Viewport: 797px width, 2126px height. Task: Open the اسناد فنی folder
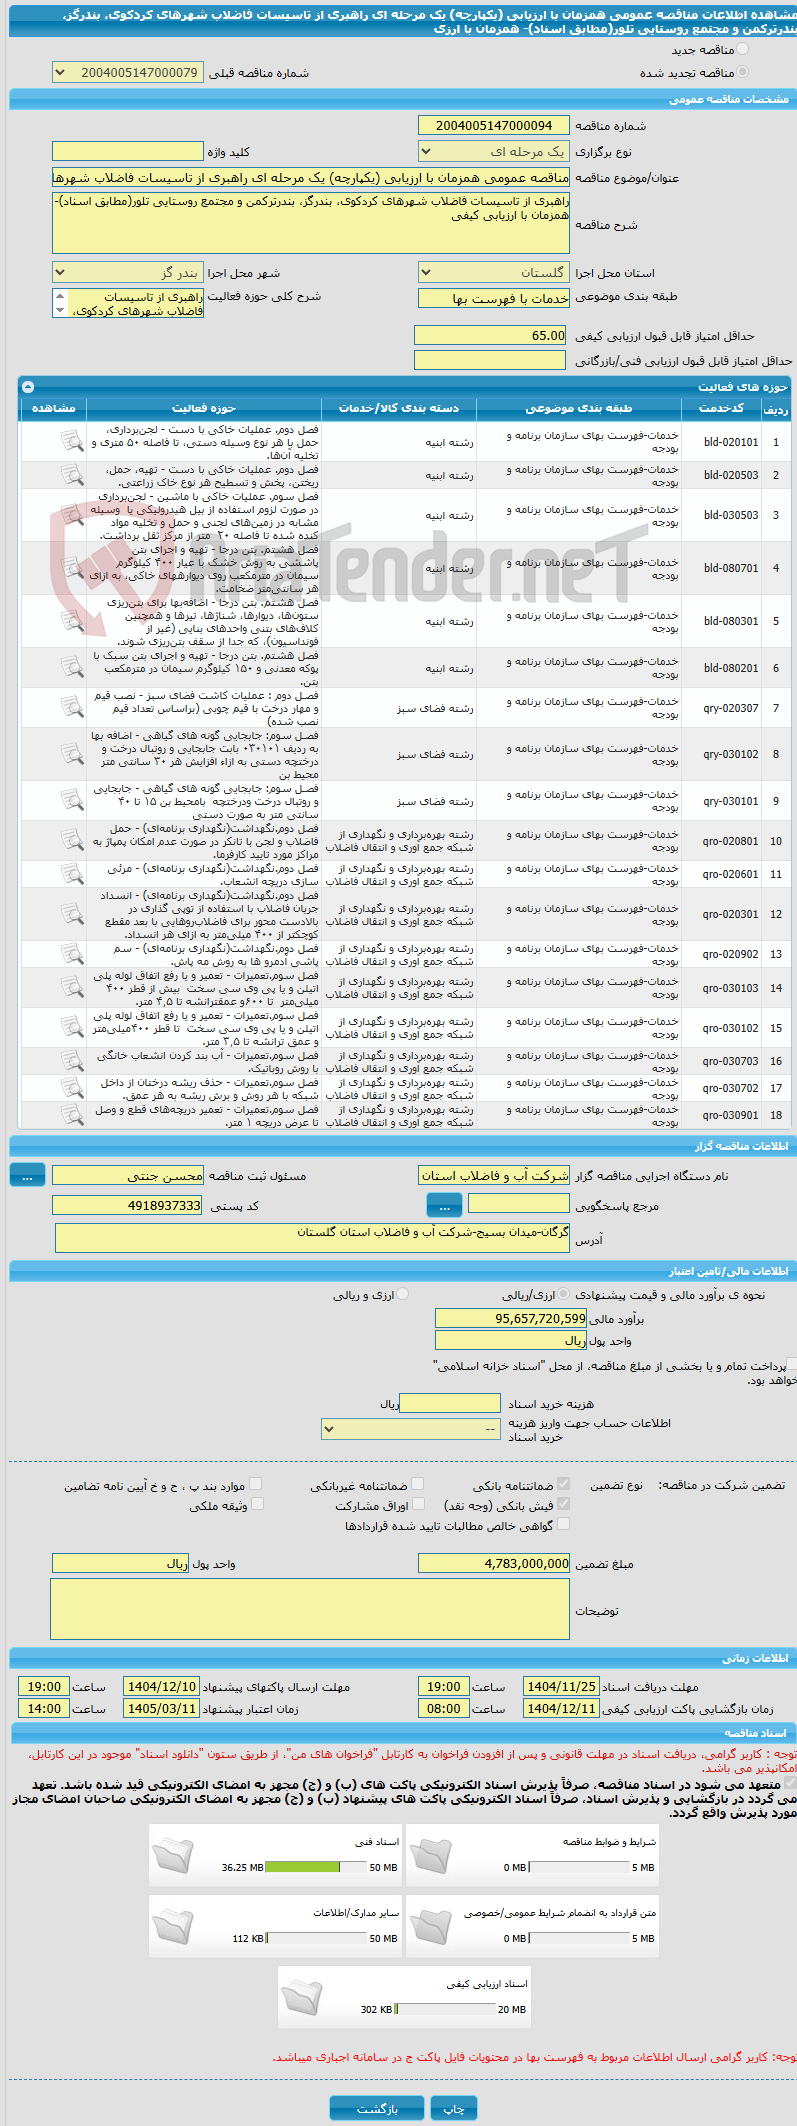tap(173, 1856)
